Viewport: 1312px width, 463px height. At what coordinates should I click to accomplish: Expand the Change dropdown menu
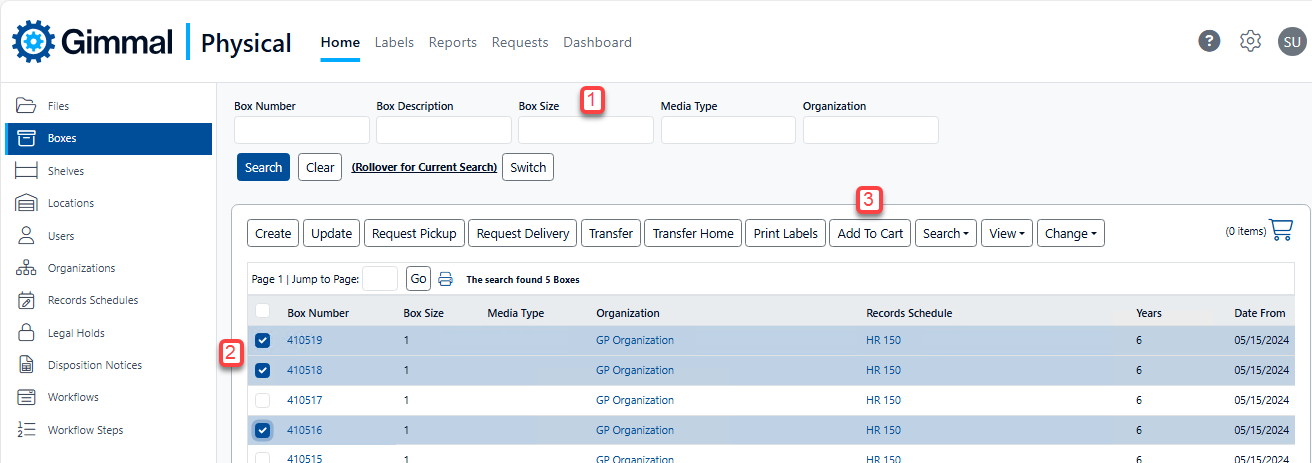(x=1070, y=233)
